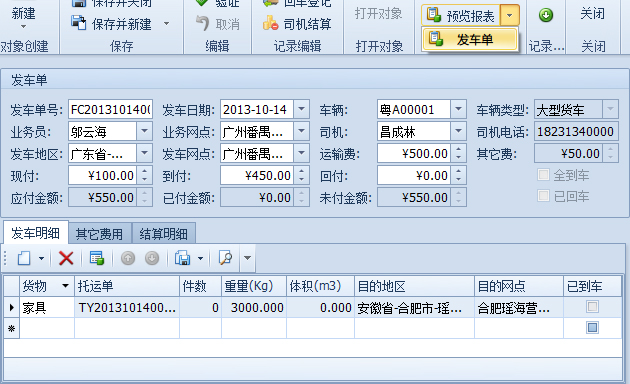The height and width of the screenshot is (384, 630).
Task: Click the 发车单号 input field
Action: pyautogui.click(x=110, y=110)
